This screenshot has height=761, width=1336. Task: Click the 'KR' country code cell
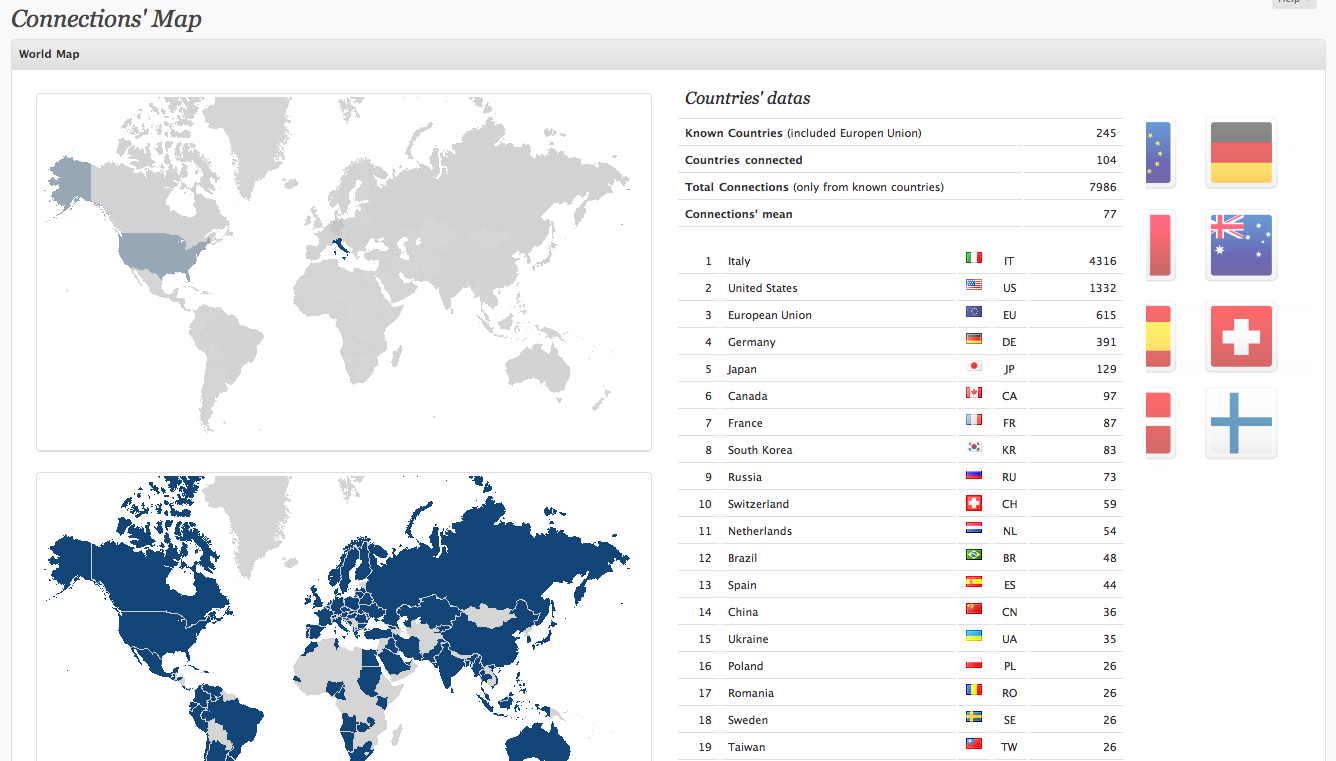(1009, 450)
